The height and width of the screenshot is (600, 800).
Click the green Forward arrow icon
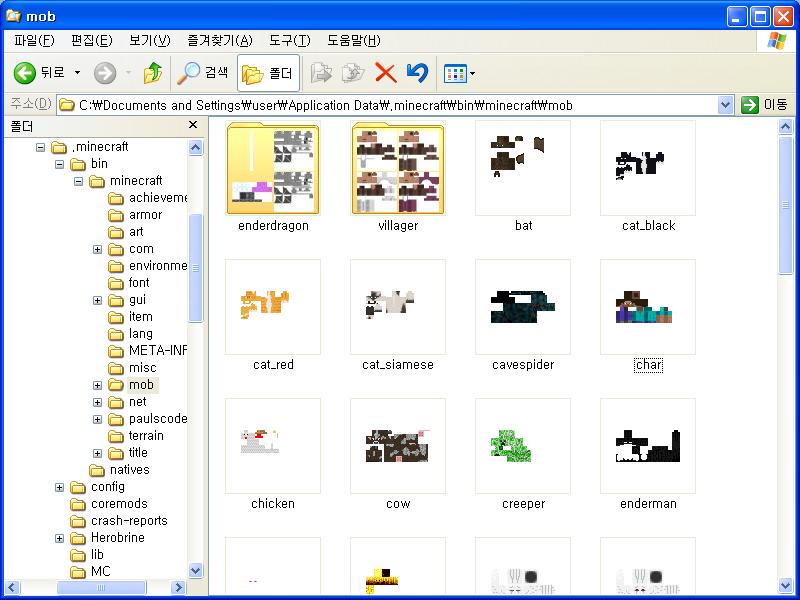105,73
